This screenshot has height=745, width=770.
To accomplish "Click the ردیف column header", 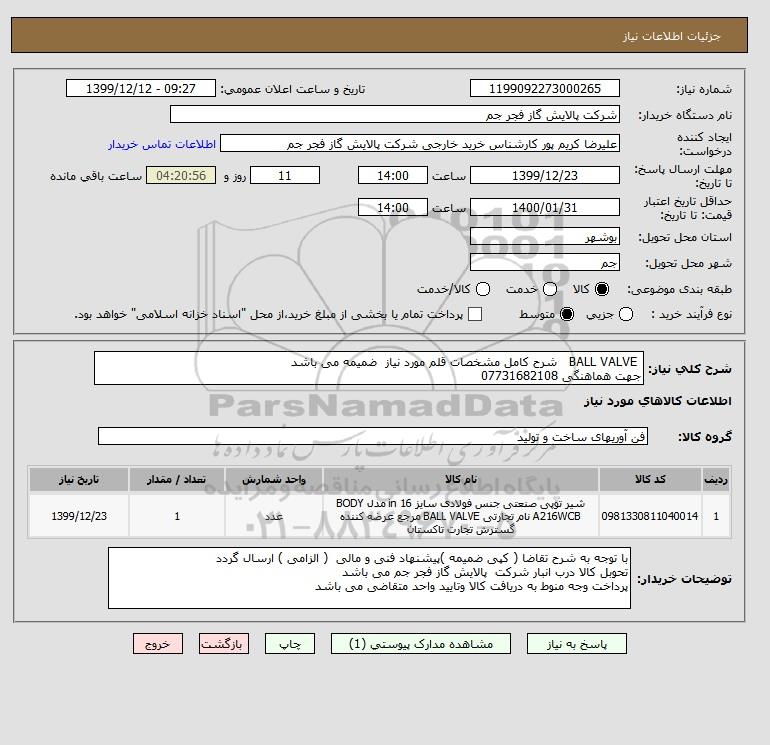I will (716, 479).
